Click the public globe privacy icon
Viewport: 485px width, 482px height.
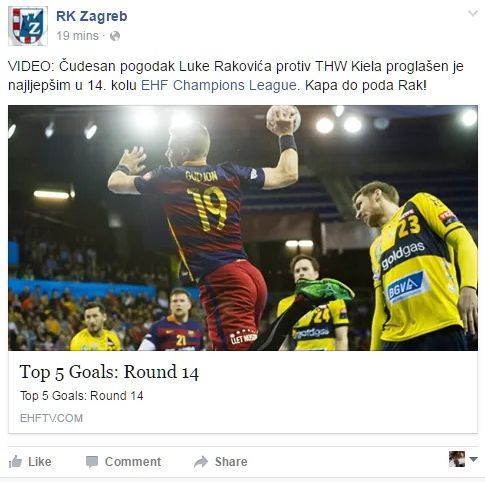tap(115, 36)
